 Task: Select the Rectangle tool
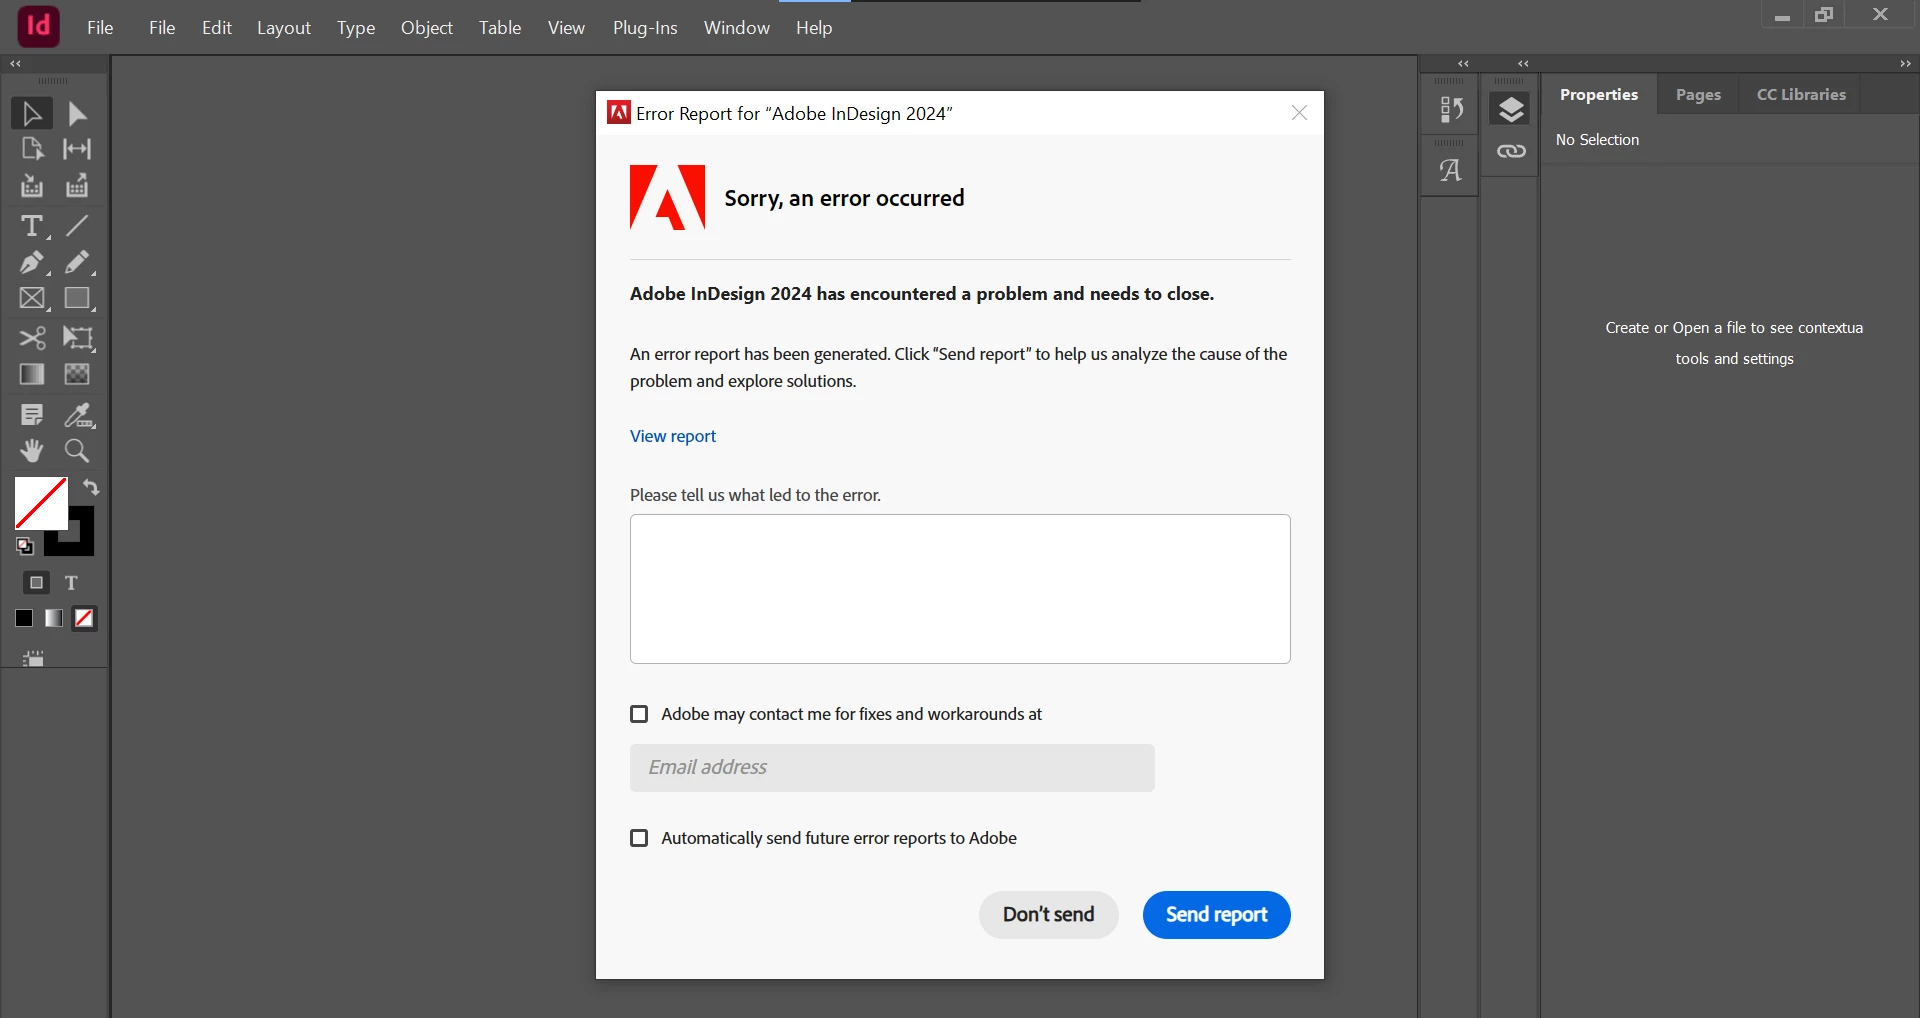pyautogui.click(x=77, y=298)
